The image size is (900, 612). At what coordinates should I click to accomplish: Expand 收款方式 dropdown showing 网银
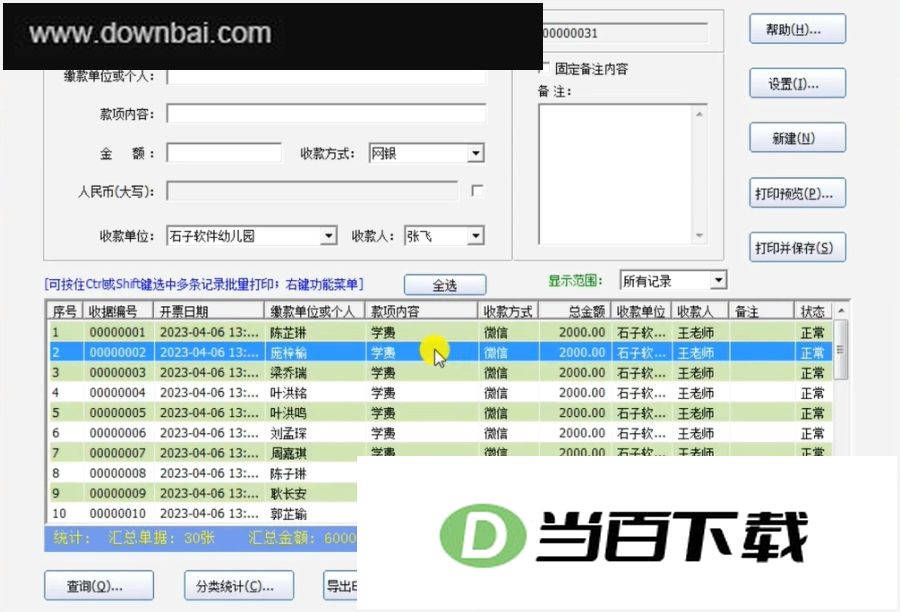(475, 153)
